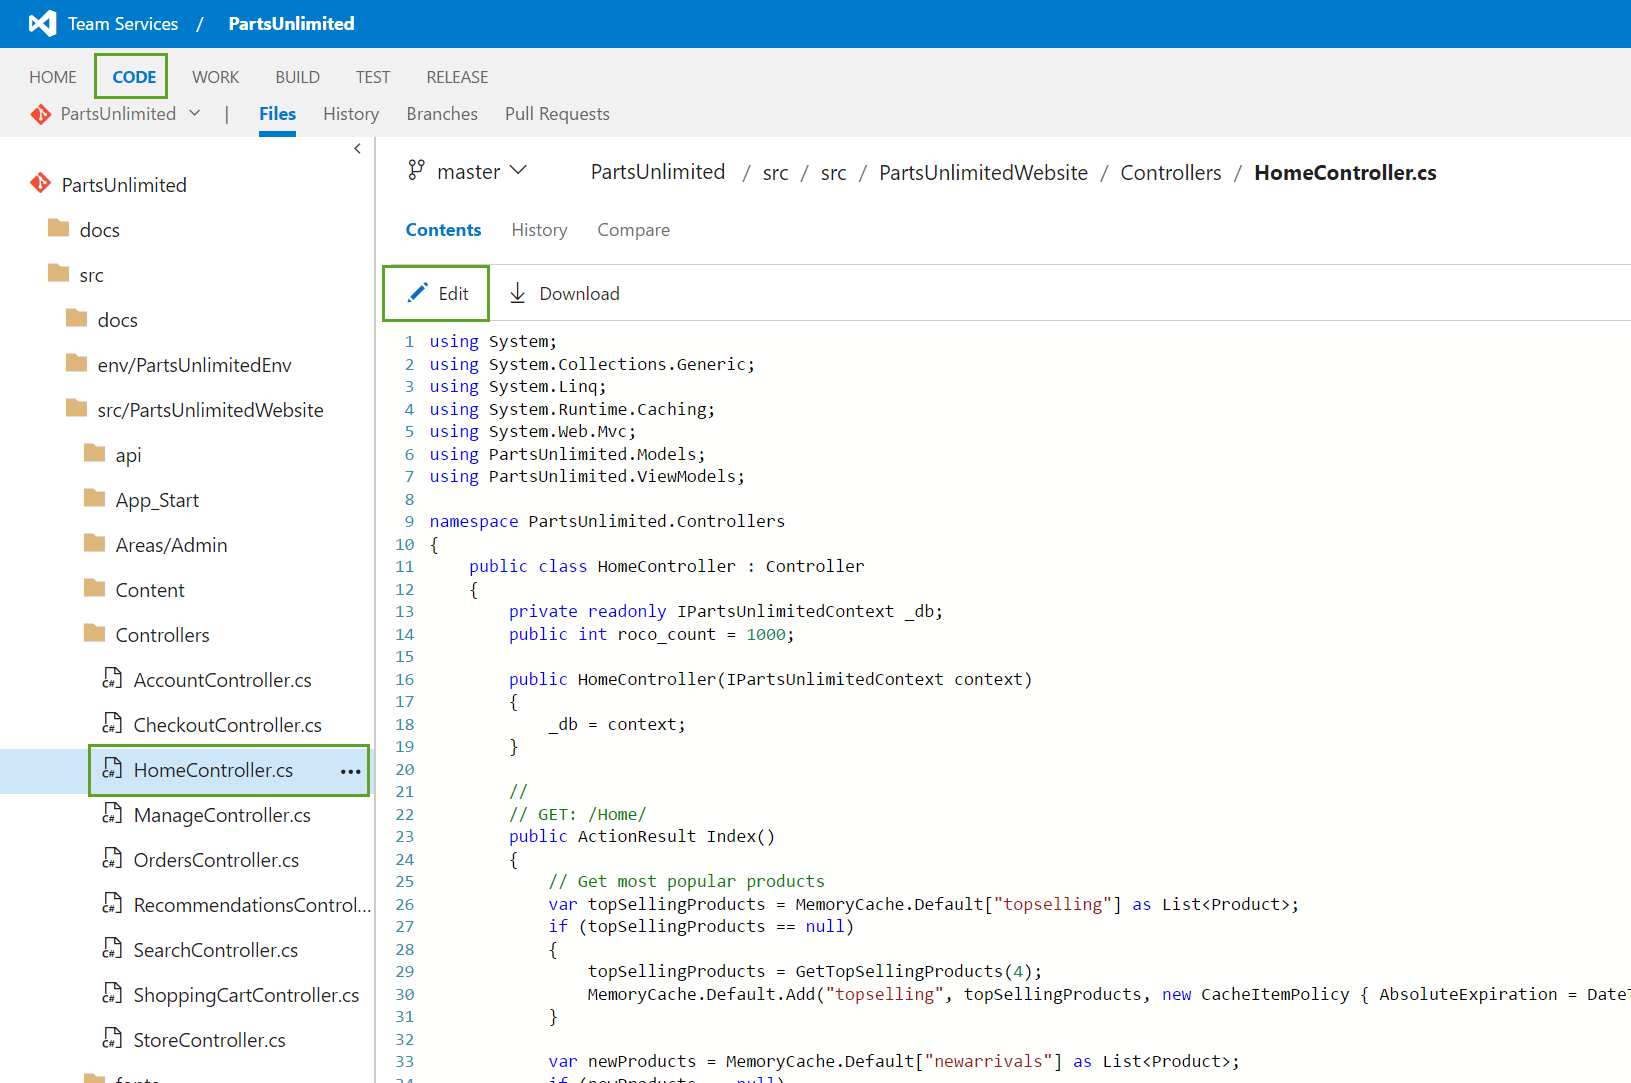Click the ShoppingCartController.cs file icon

[112, 993]
